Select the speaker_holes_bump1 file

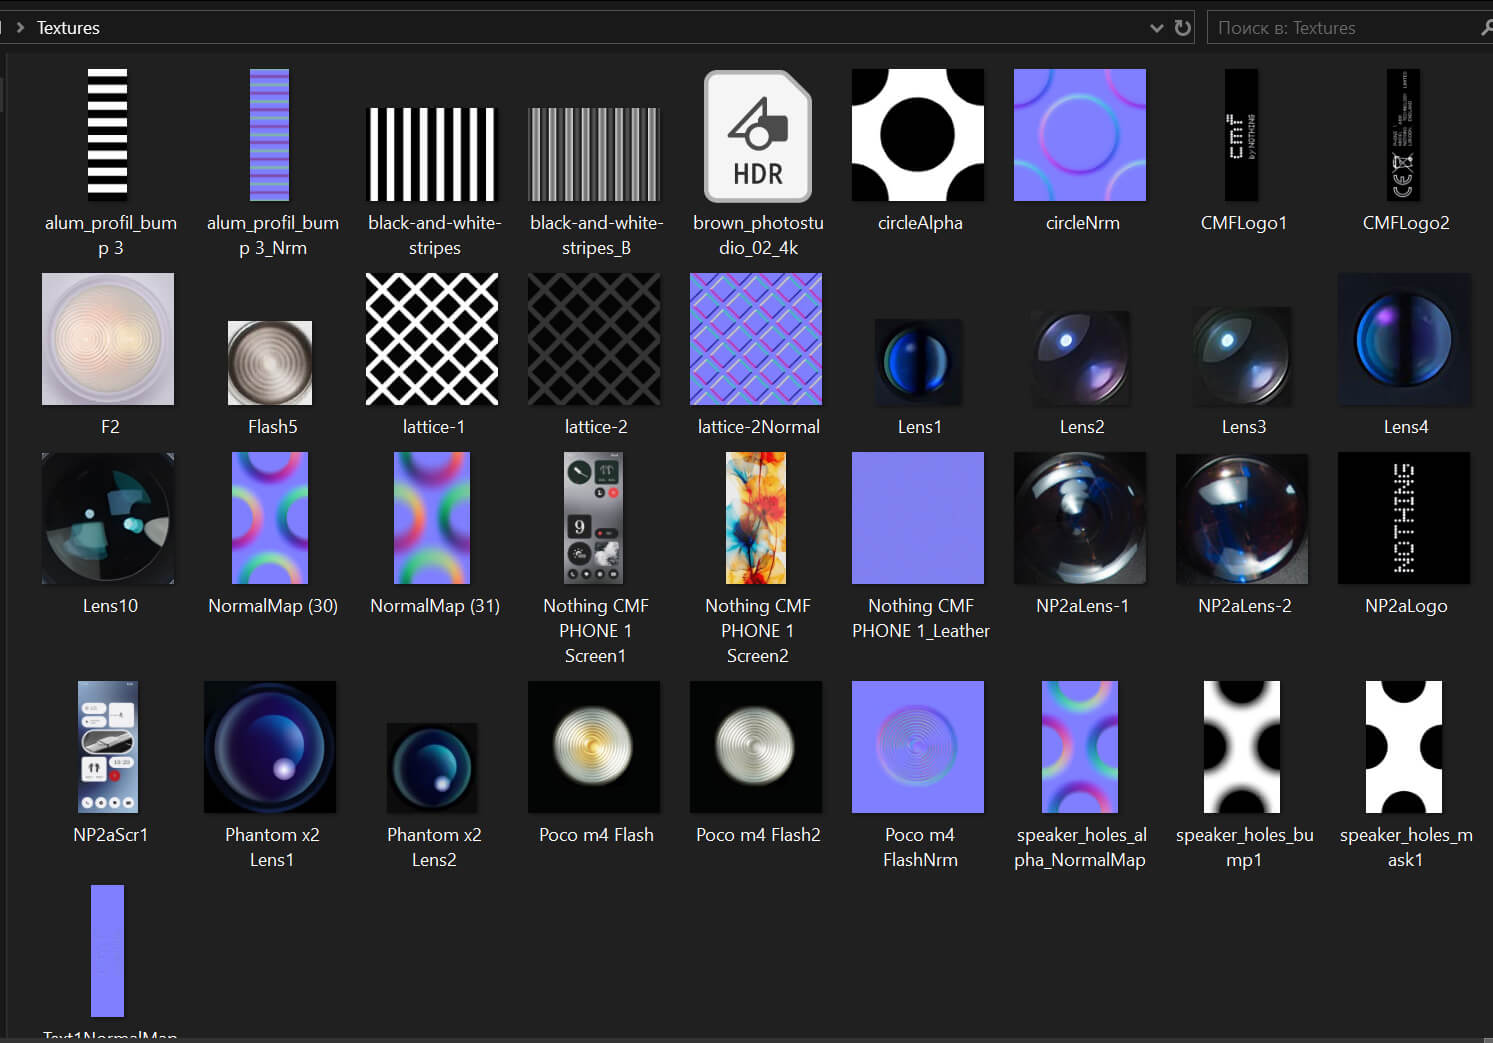point(1242,747)
